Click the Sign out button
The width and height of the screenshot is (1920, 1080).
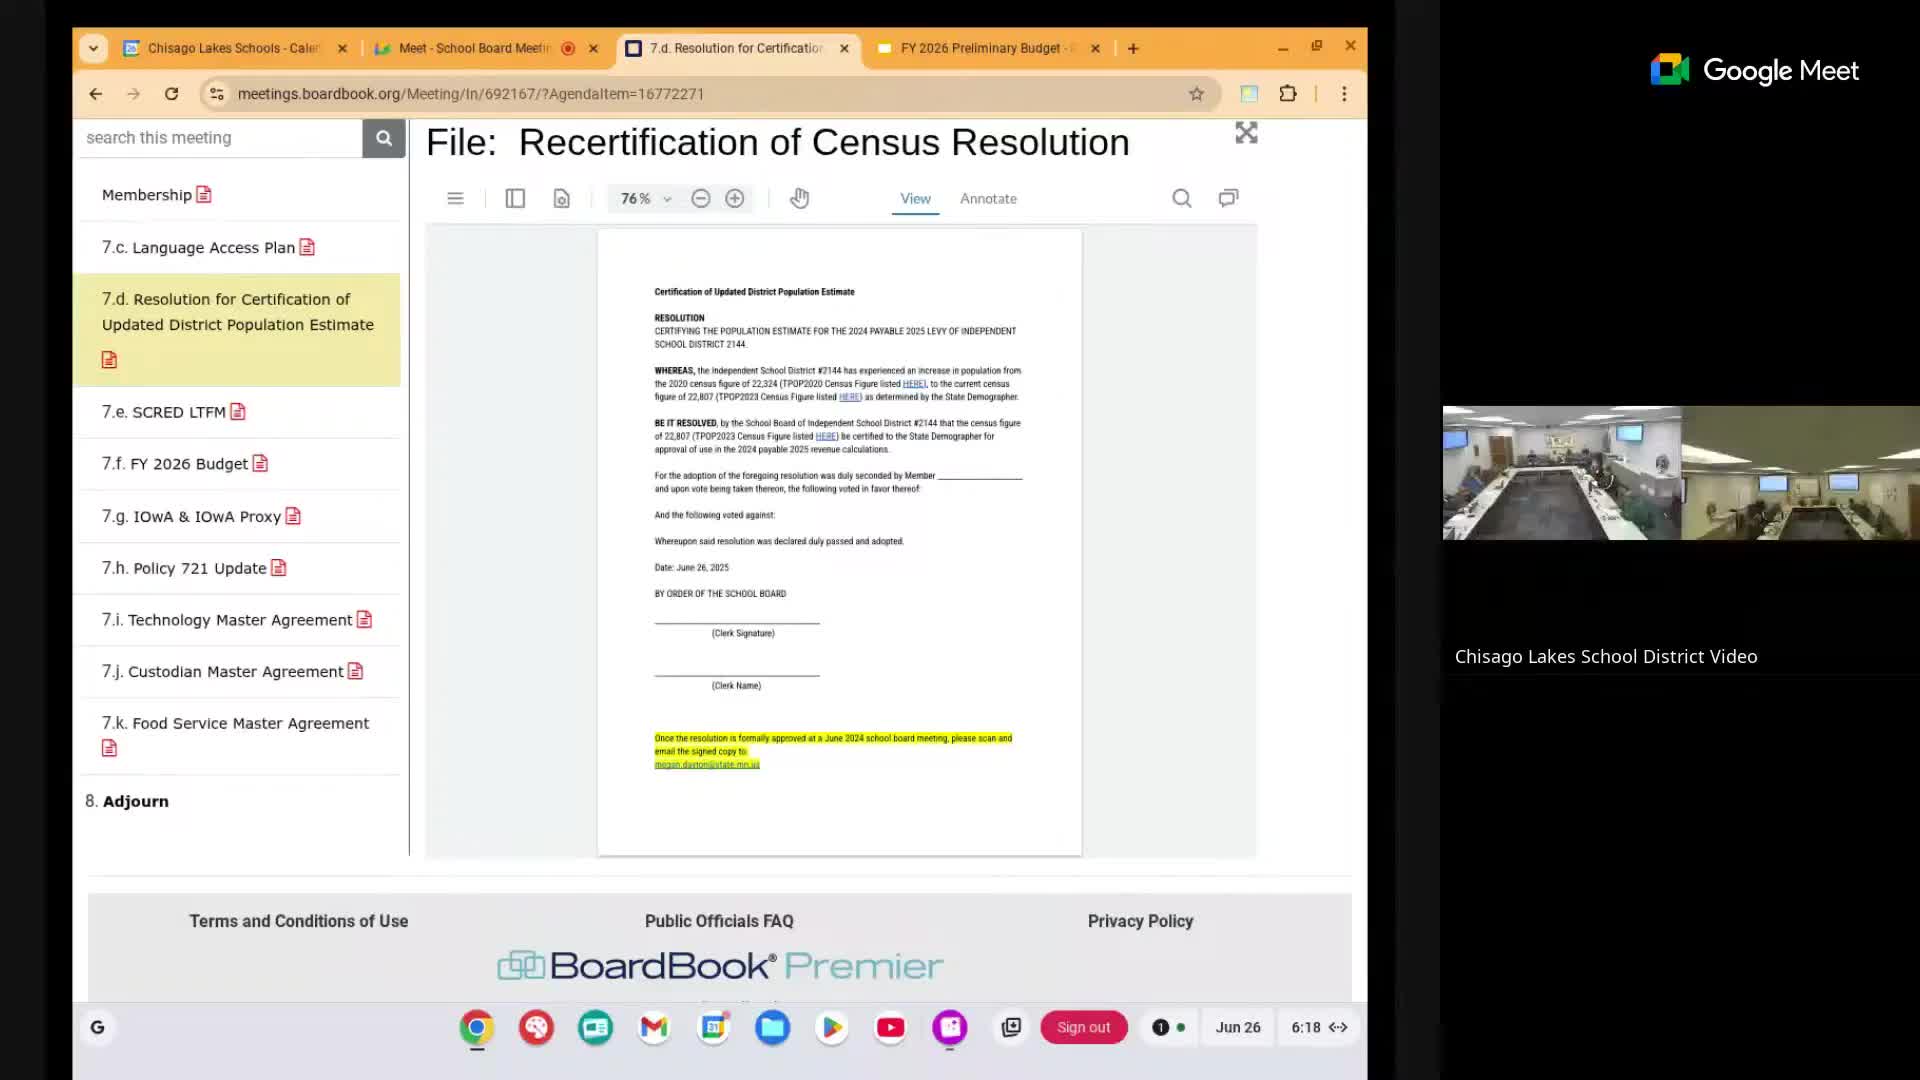(1083, 1027)
